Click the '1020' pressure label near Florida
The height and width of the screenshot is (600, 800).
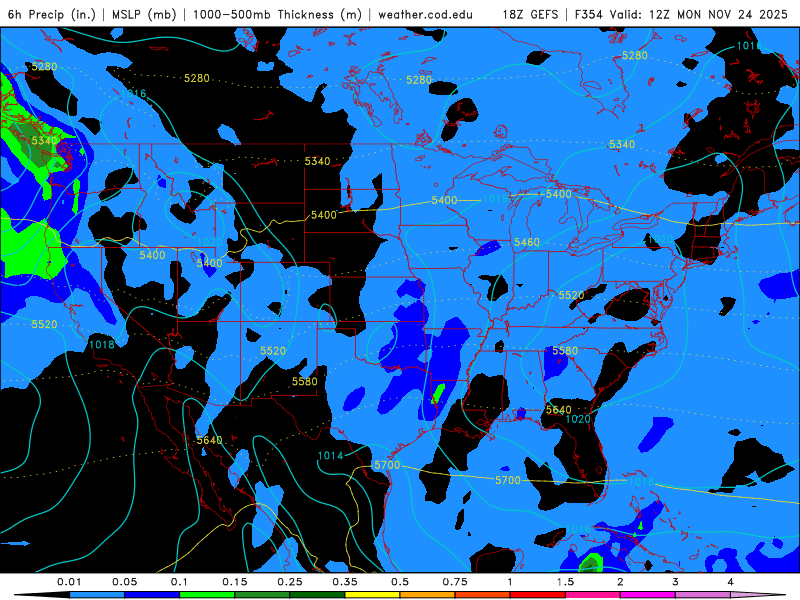click(x=578, y=419)
